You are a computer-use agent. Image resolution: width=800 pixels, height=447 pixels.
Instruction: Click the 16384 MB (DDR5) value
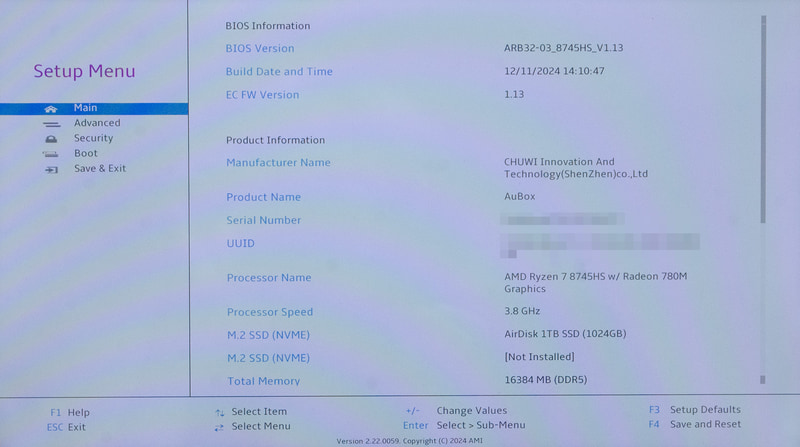click(x=546, y=380)
